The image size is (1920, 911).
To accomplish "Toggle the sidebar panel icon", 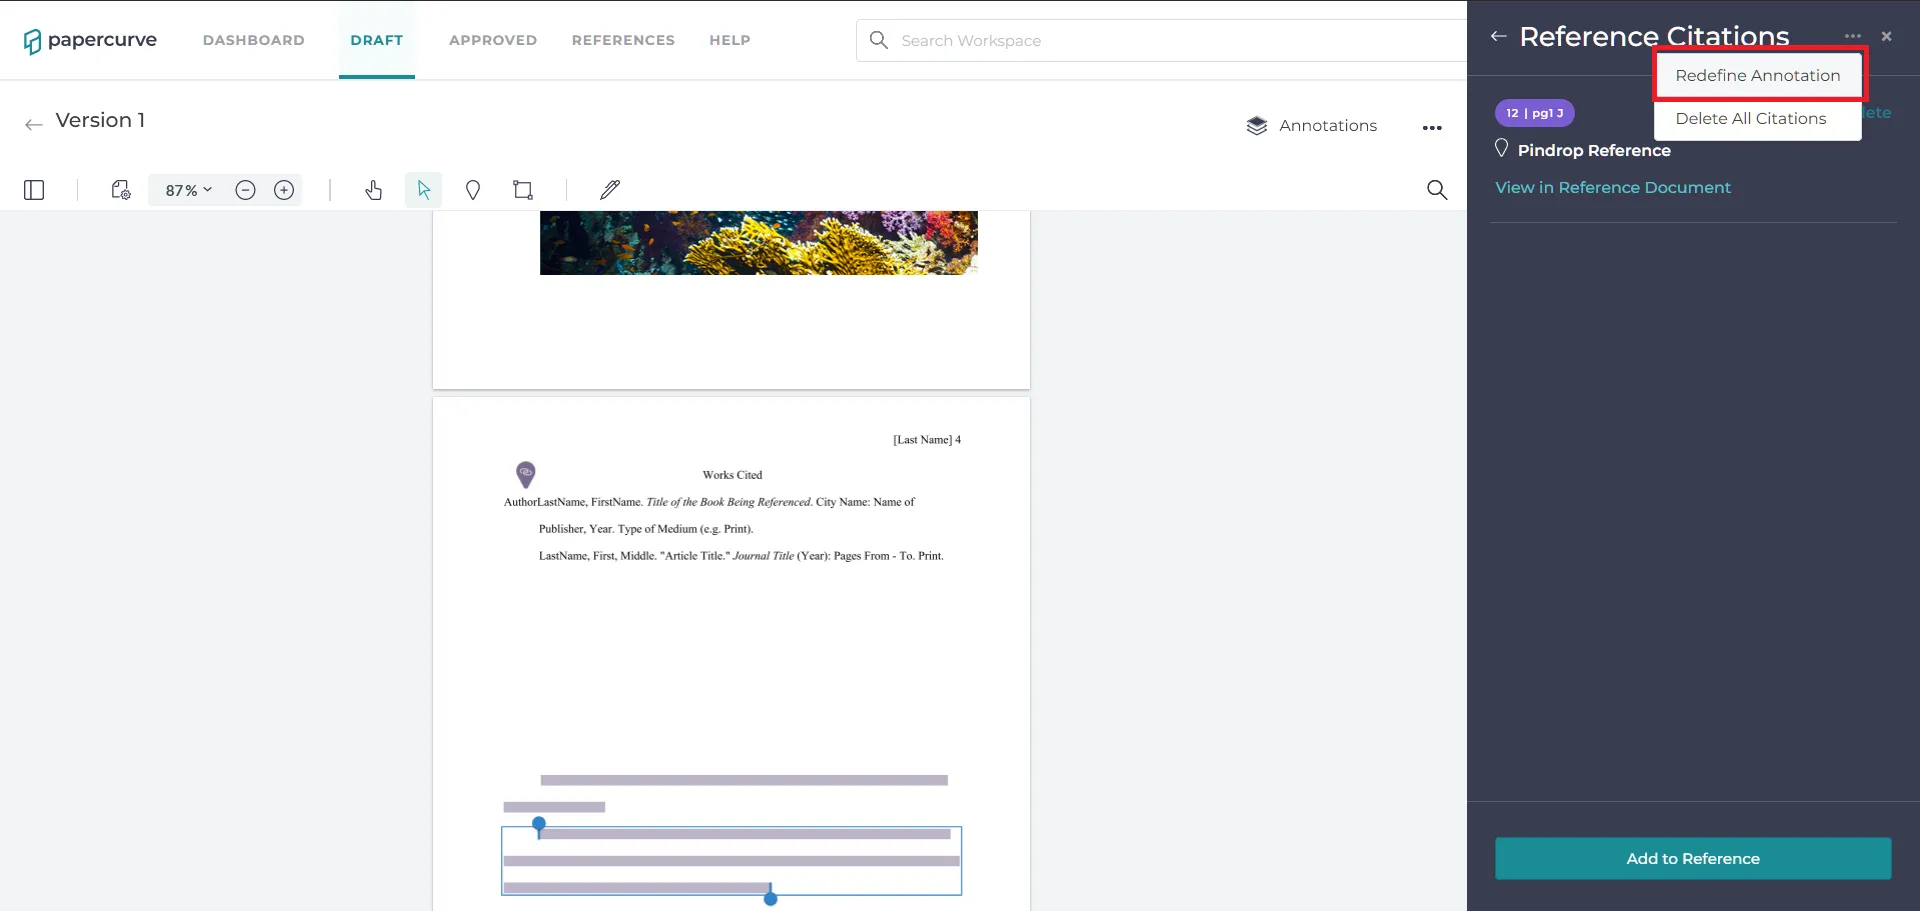I will (x=34, y=190).
